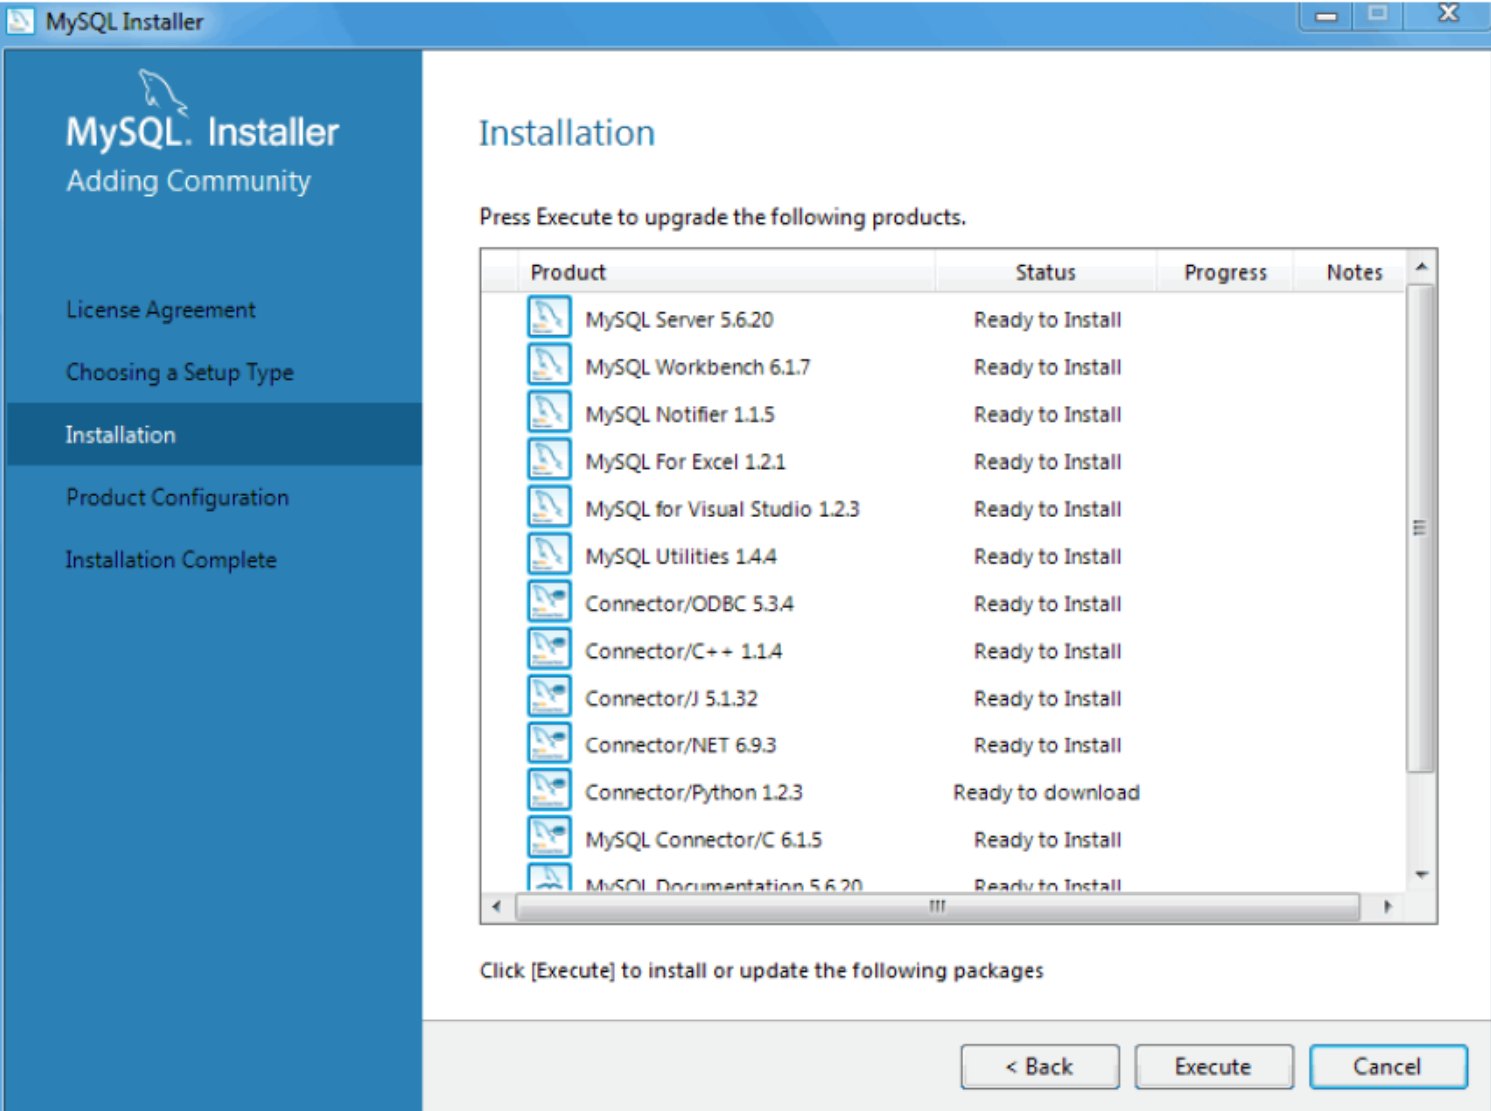Open the License Agreement step
This screenshot has height=1111, width=1491.
(x=160, y=309)
